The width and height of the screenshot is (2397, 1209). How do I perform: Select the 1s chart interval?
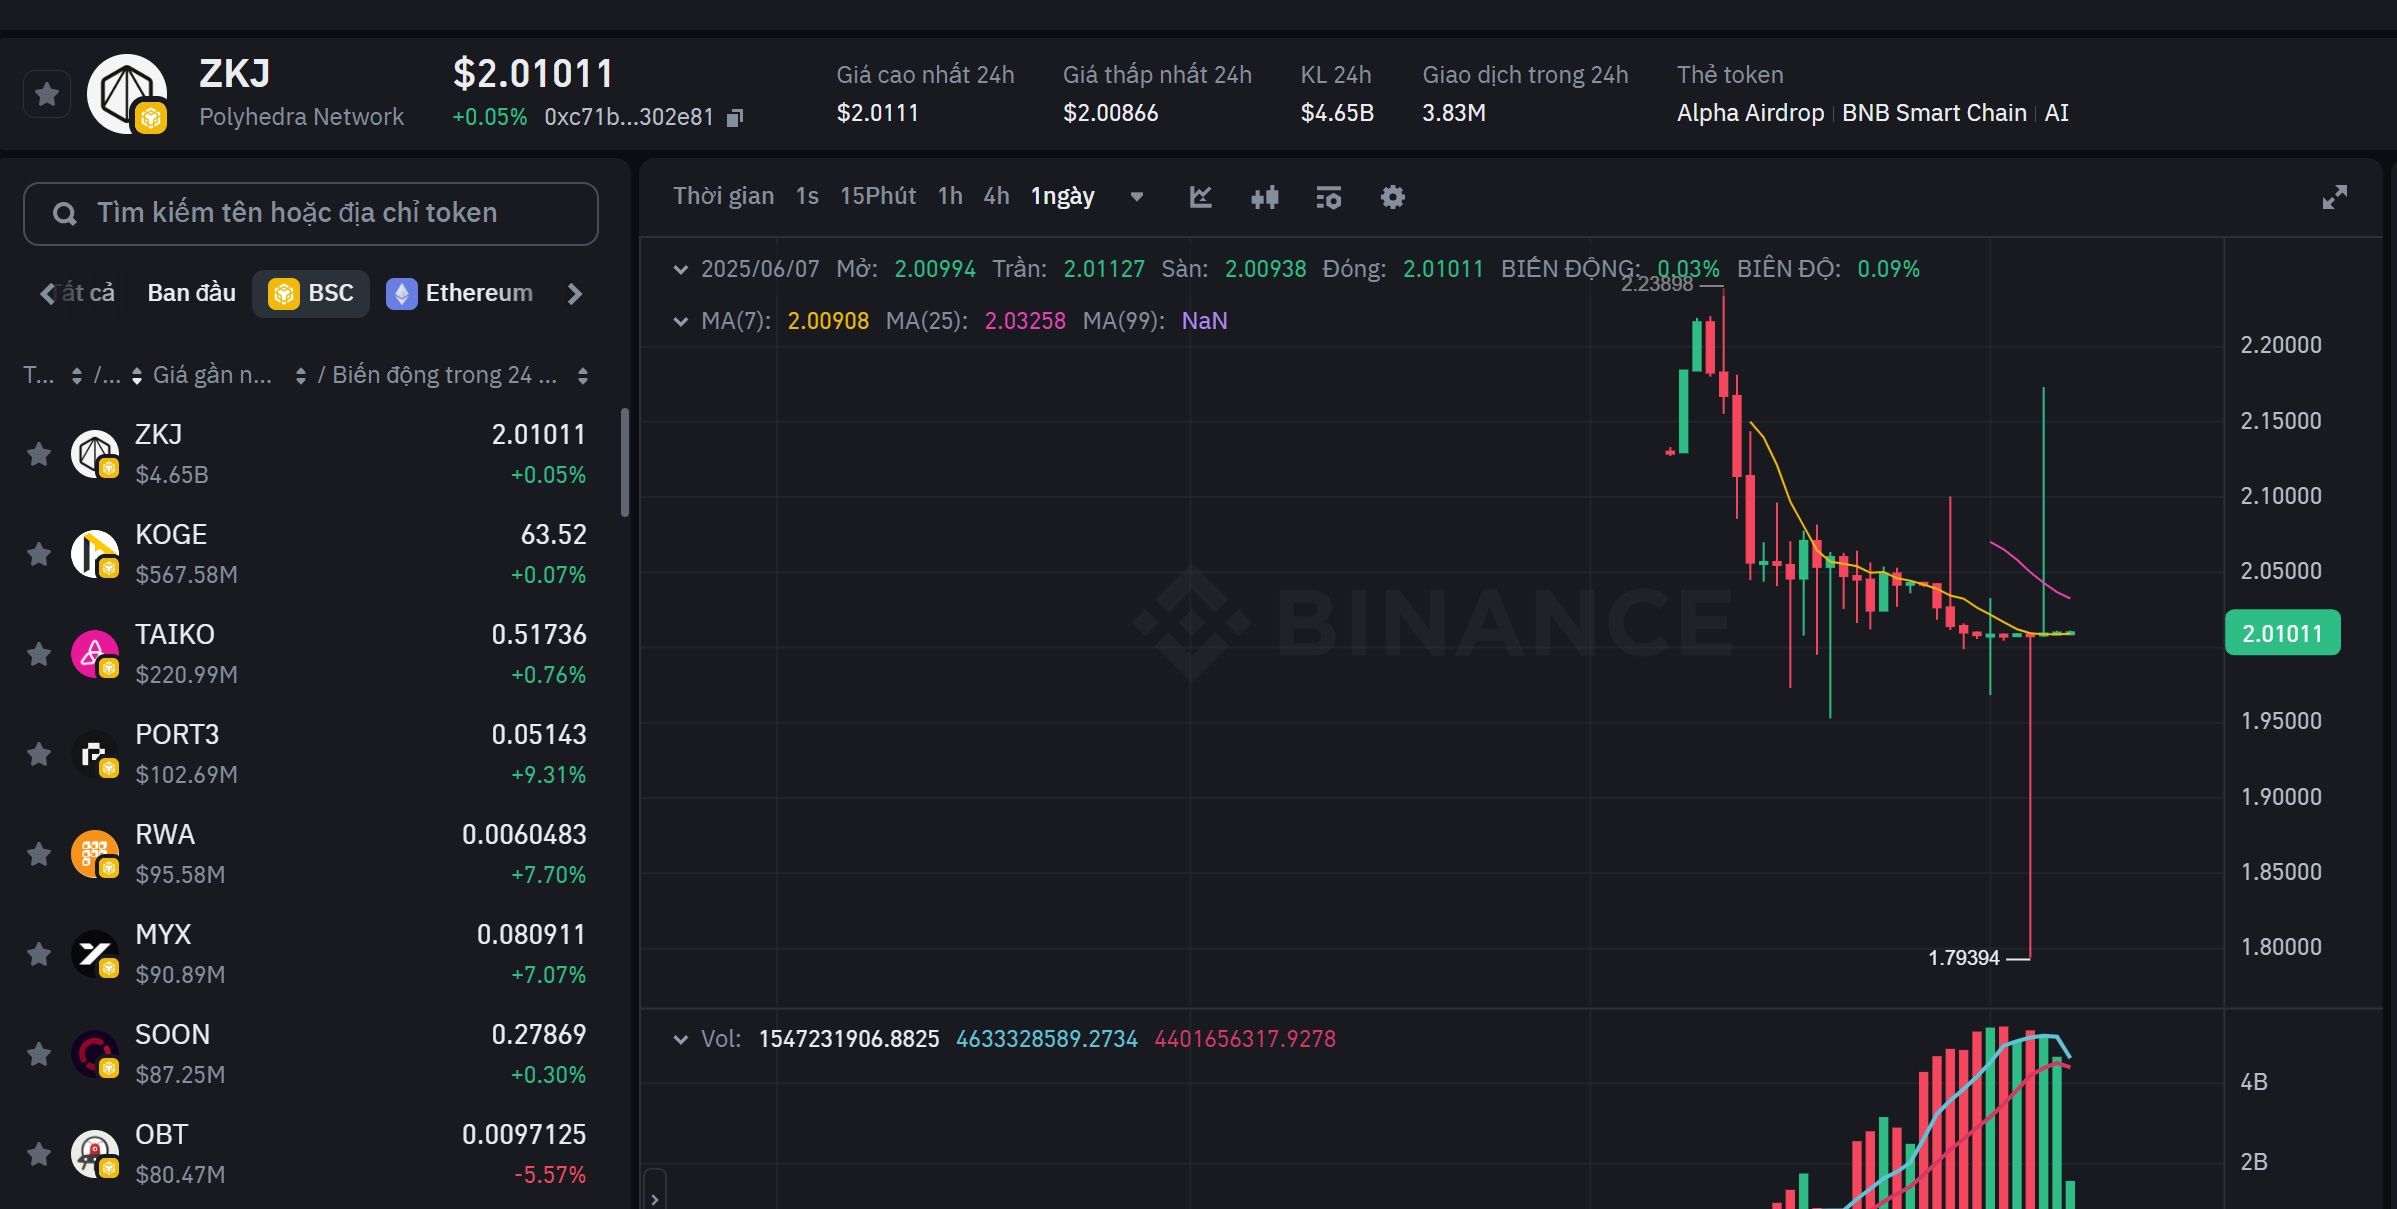tap(807, 196)
